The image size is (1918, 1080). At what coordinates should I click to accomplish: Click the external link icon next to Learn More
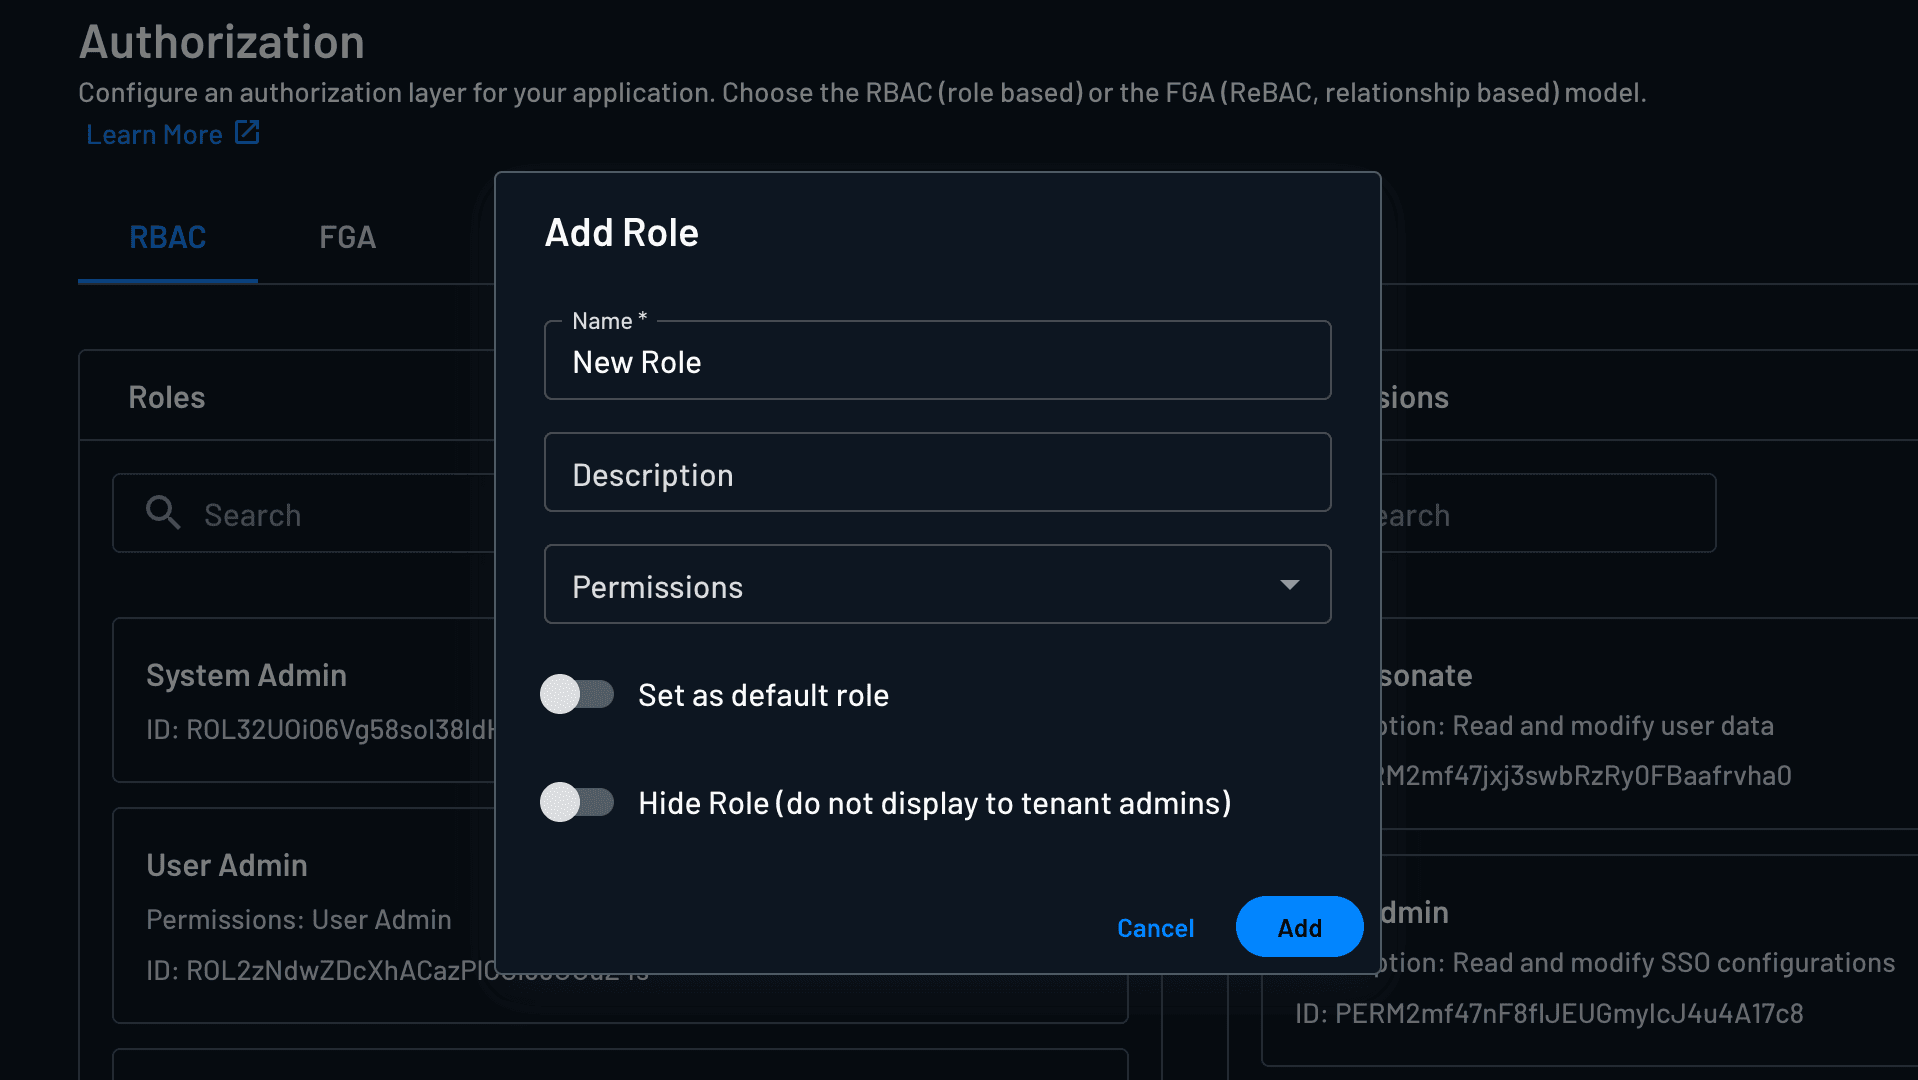coord(246,131)
